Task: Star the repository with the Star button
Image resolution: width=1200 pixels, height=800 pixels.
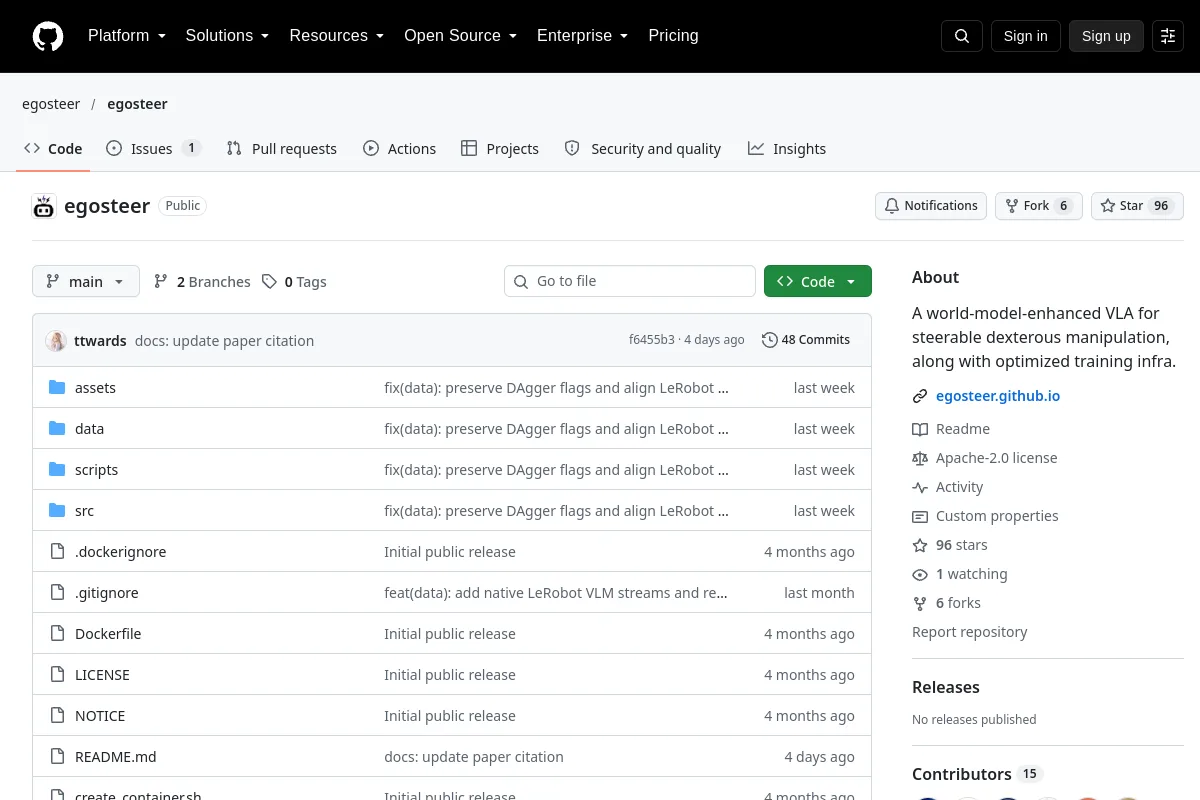Action: (x=1137, y=206)
